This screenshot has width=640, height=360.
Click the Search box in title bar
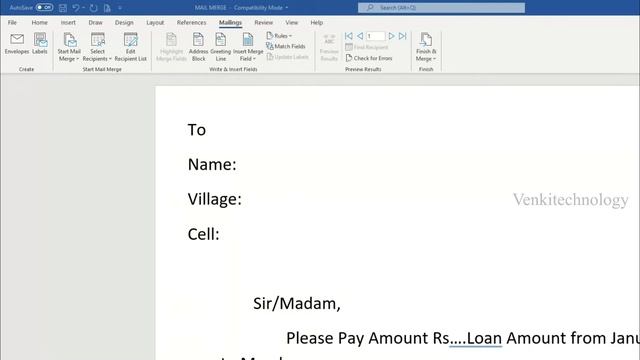click(x=441, y=8)
